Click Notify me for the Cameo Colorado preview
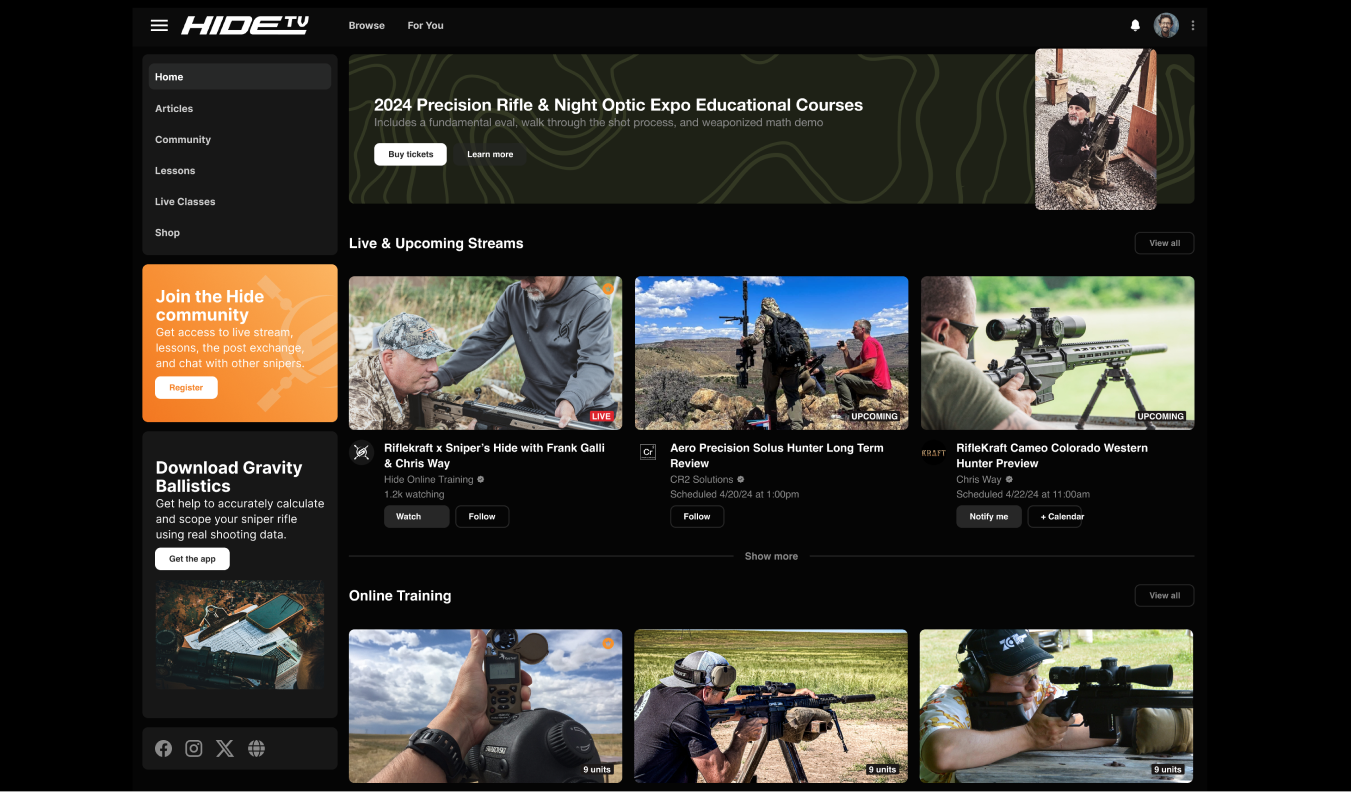 (989, 517)
